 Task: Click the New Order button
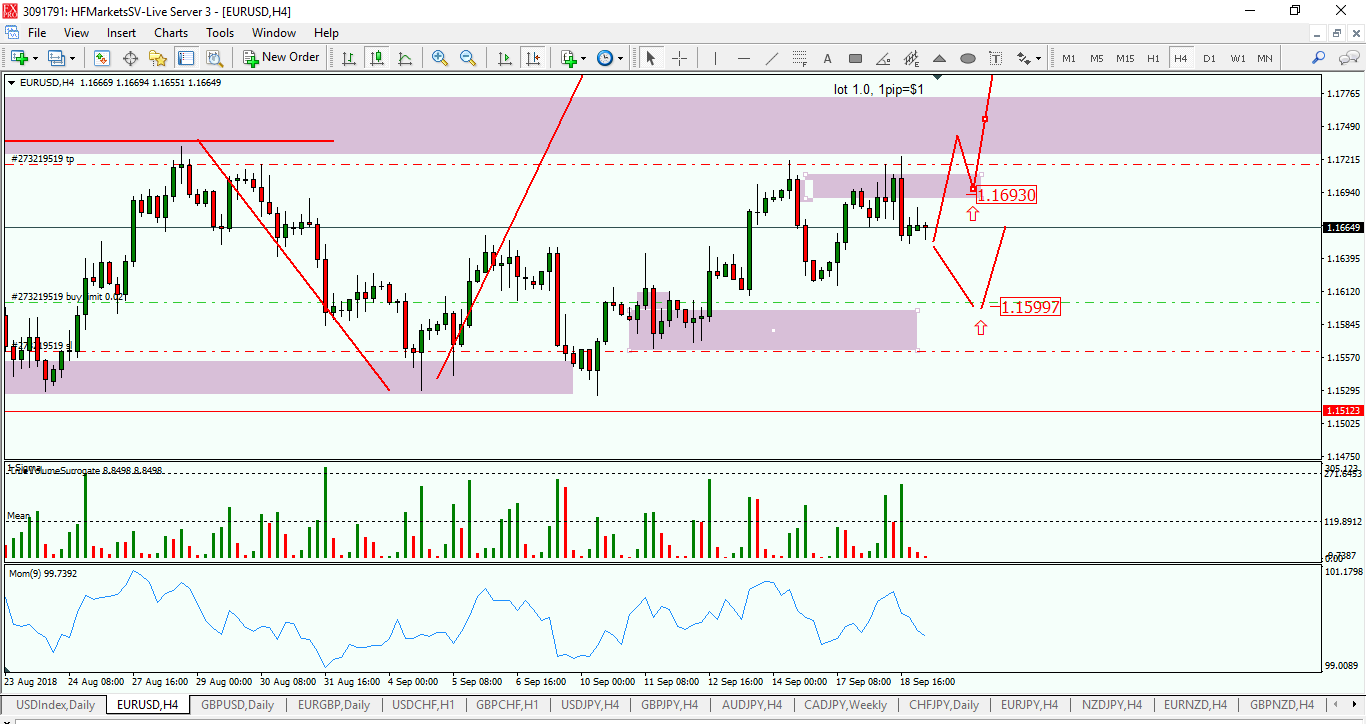tap(281, 58)
